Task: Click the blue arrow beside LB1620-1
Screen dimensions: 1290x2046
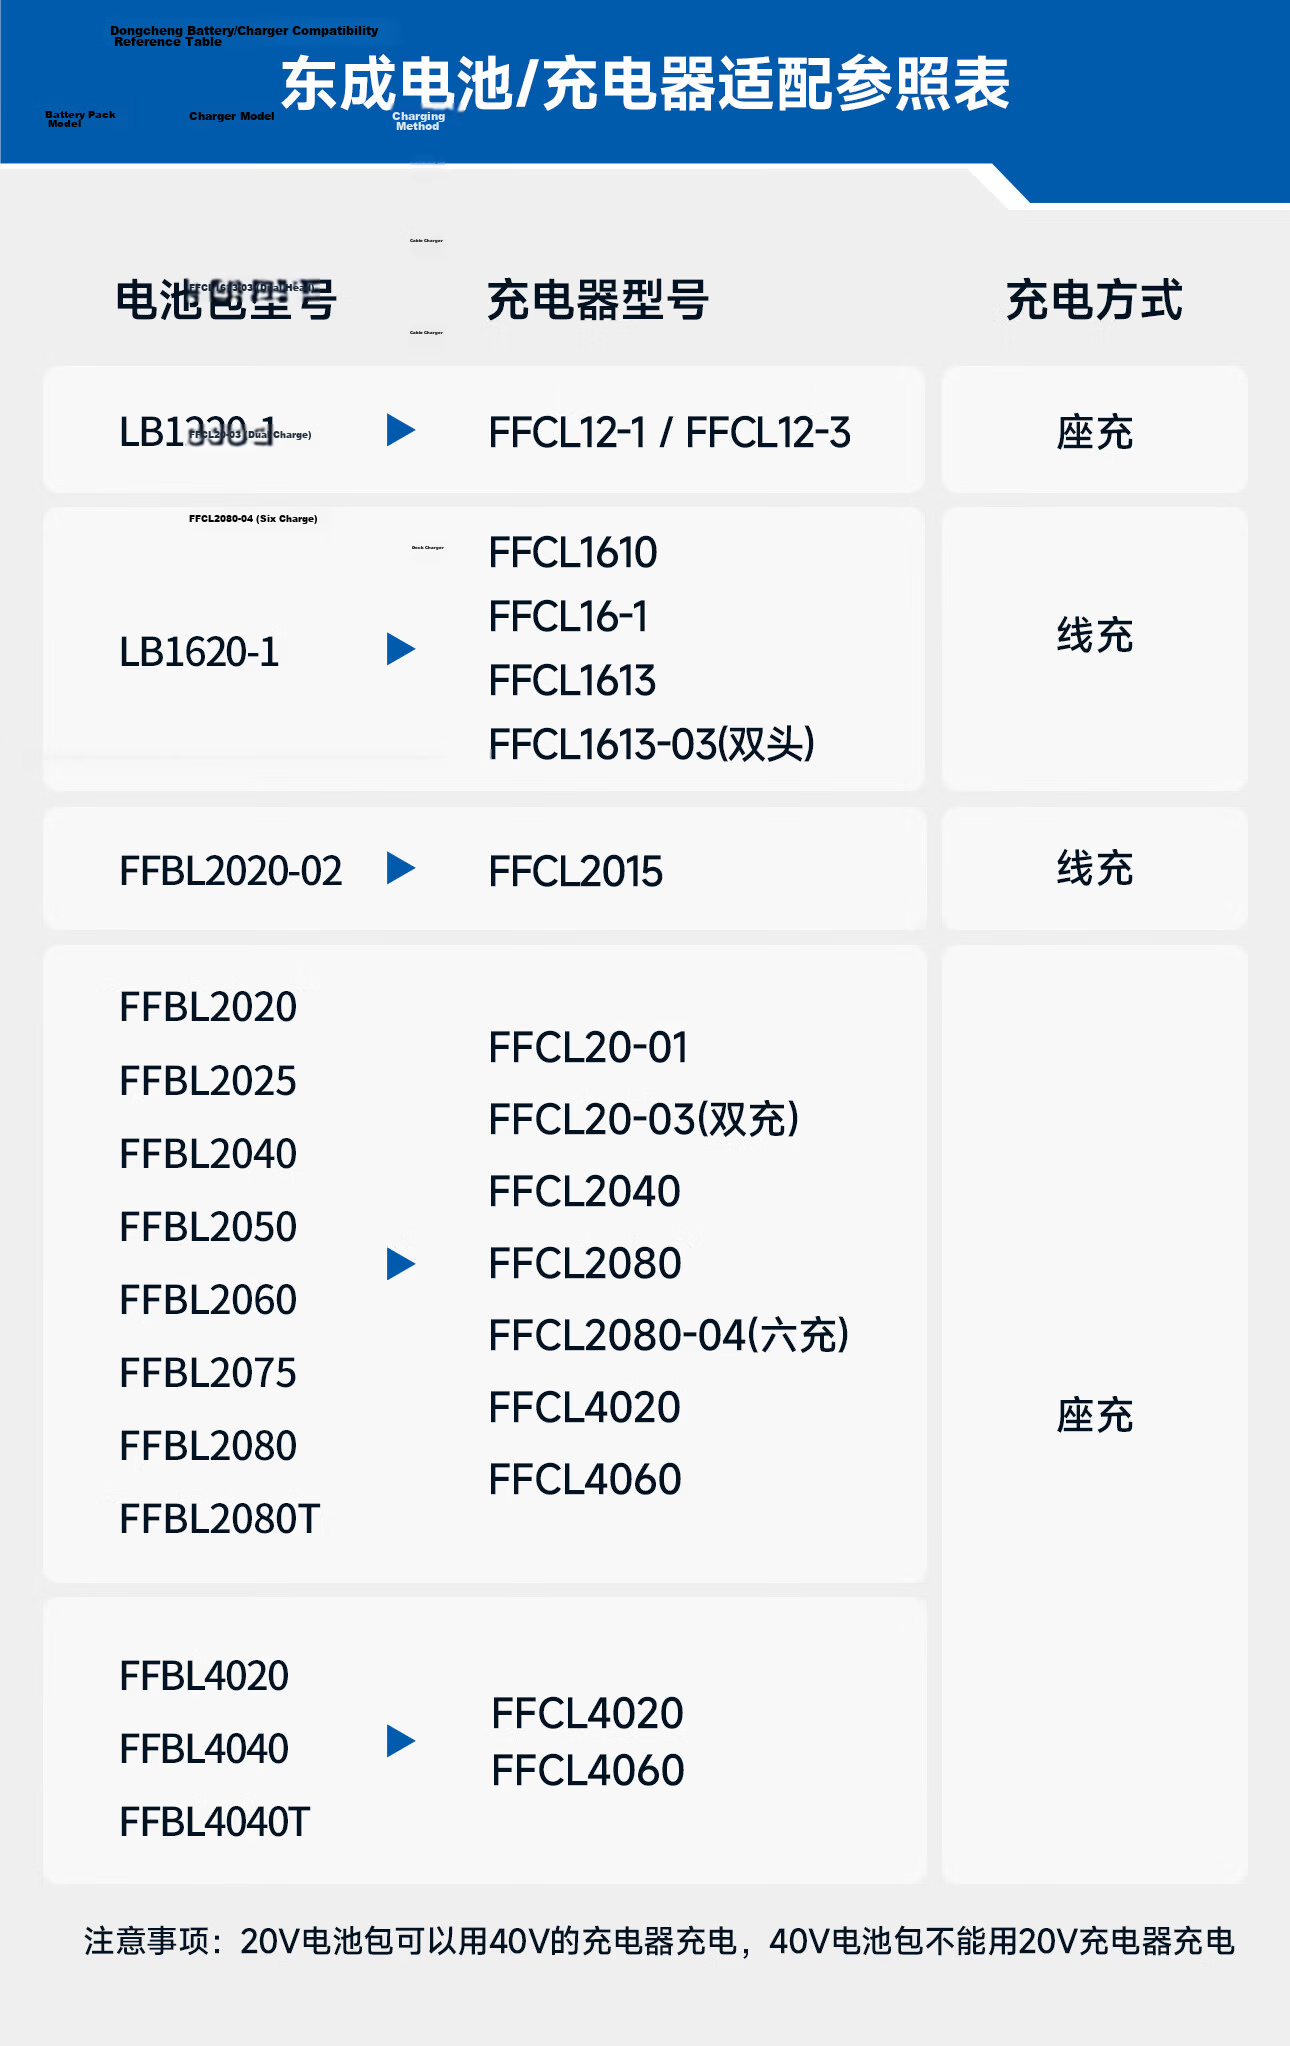Action: (401, 649)
